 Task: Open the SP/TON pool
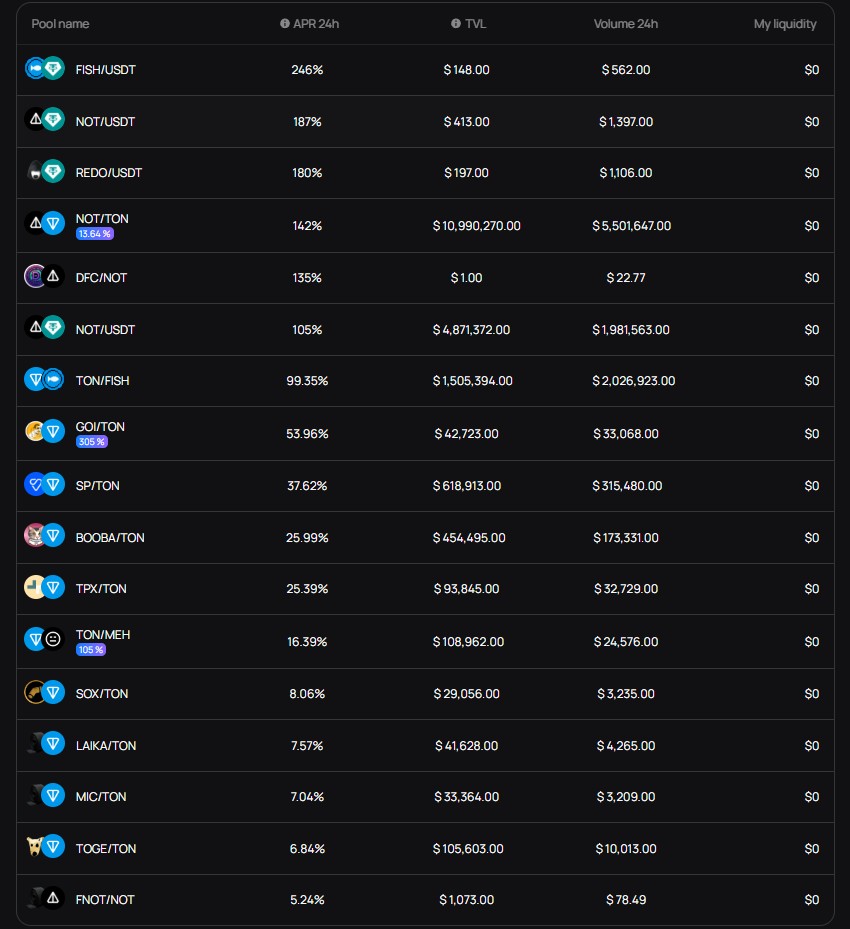(425, 486)
